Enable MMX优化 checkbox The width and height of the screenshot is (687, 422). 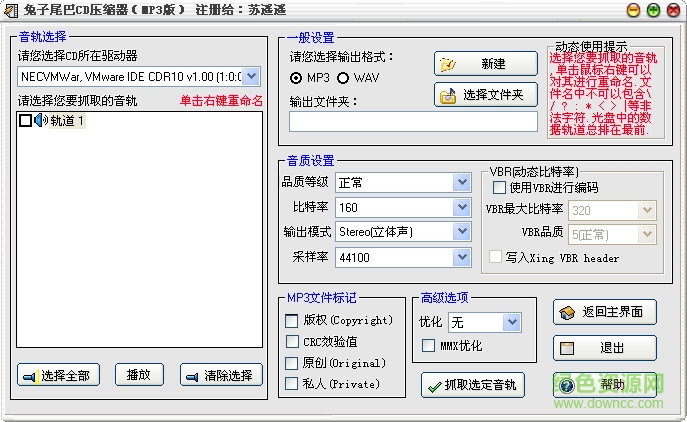click(x=428, y=346)
